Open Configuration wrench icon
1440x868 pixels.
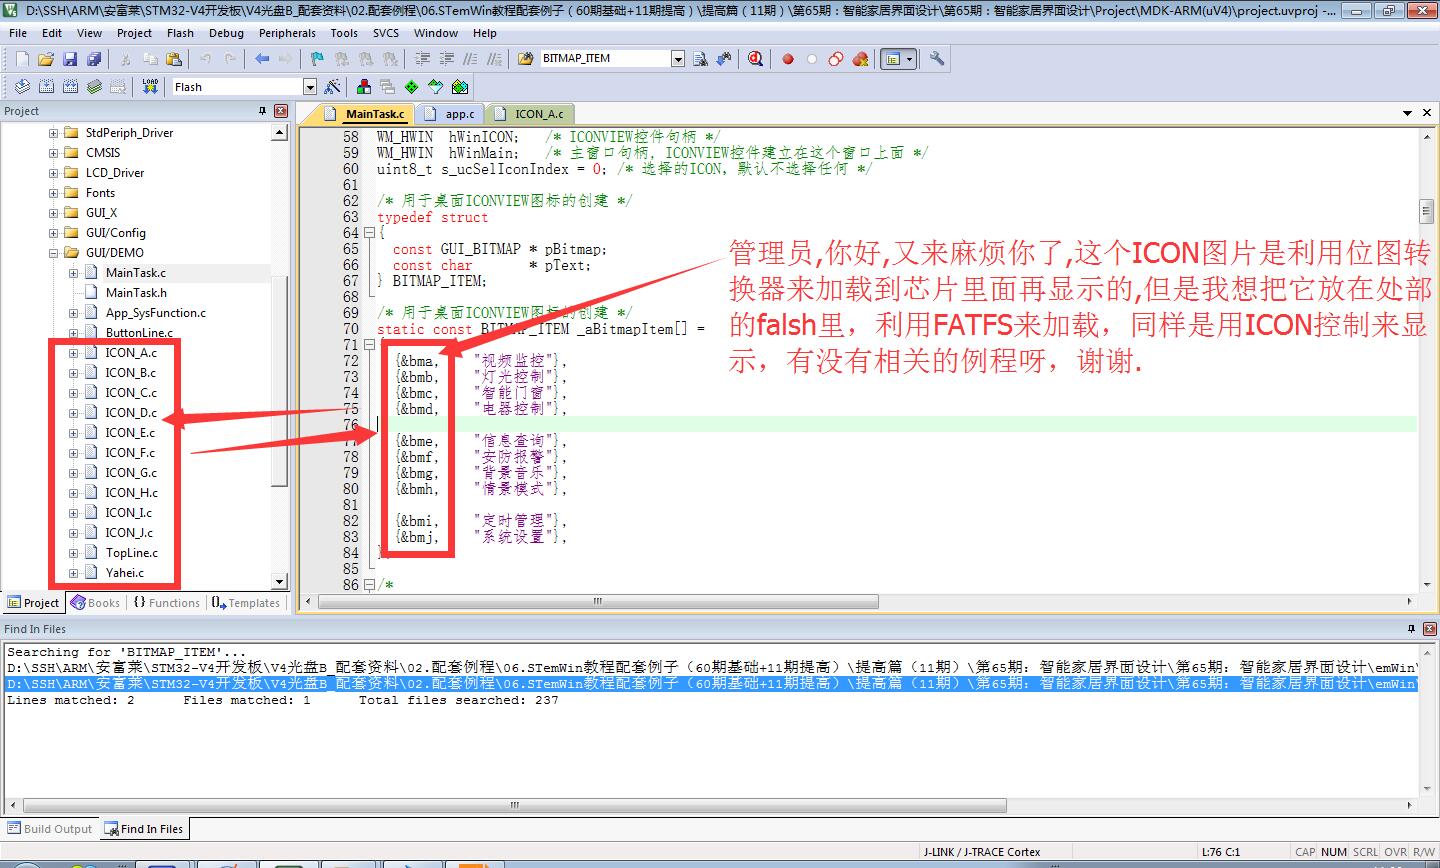937,59
